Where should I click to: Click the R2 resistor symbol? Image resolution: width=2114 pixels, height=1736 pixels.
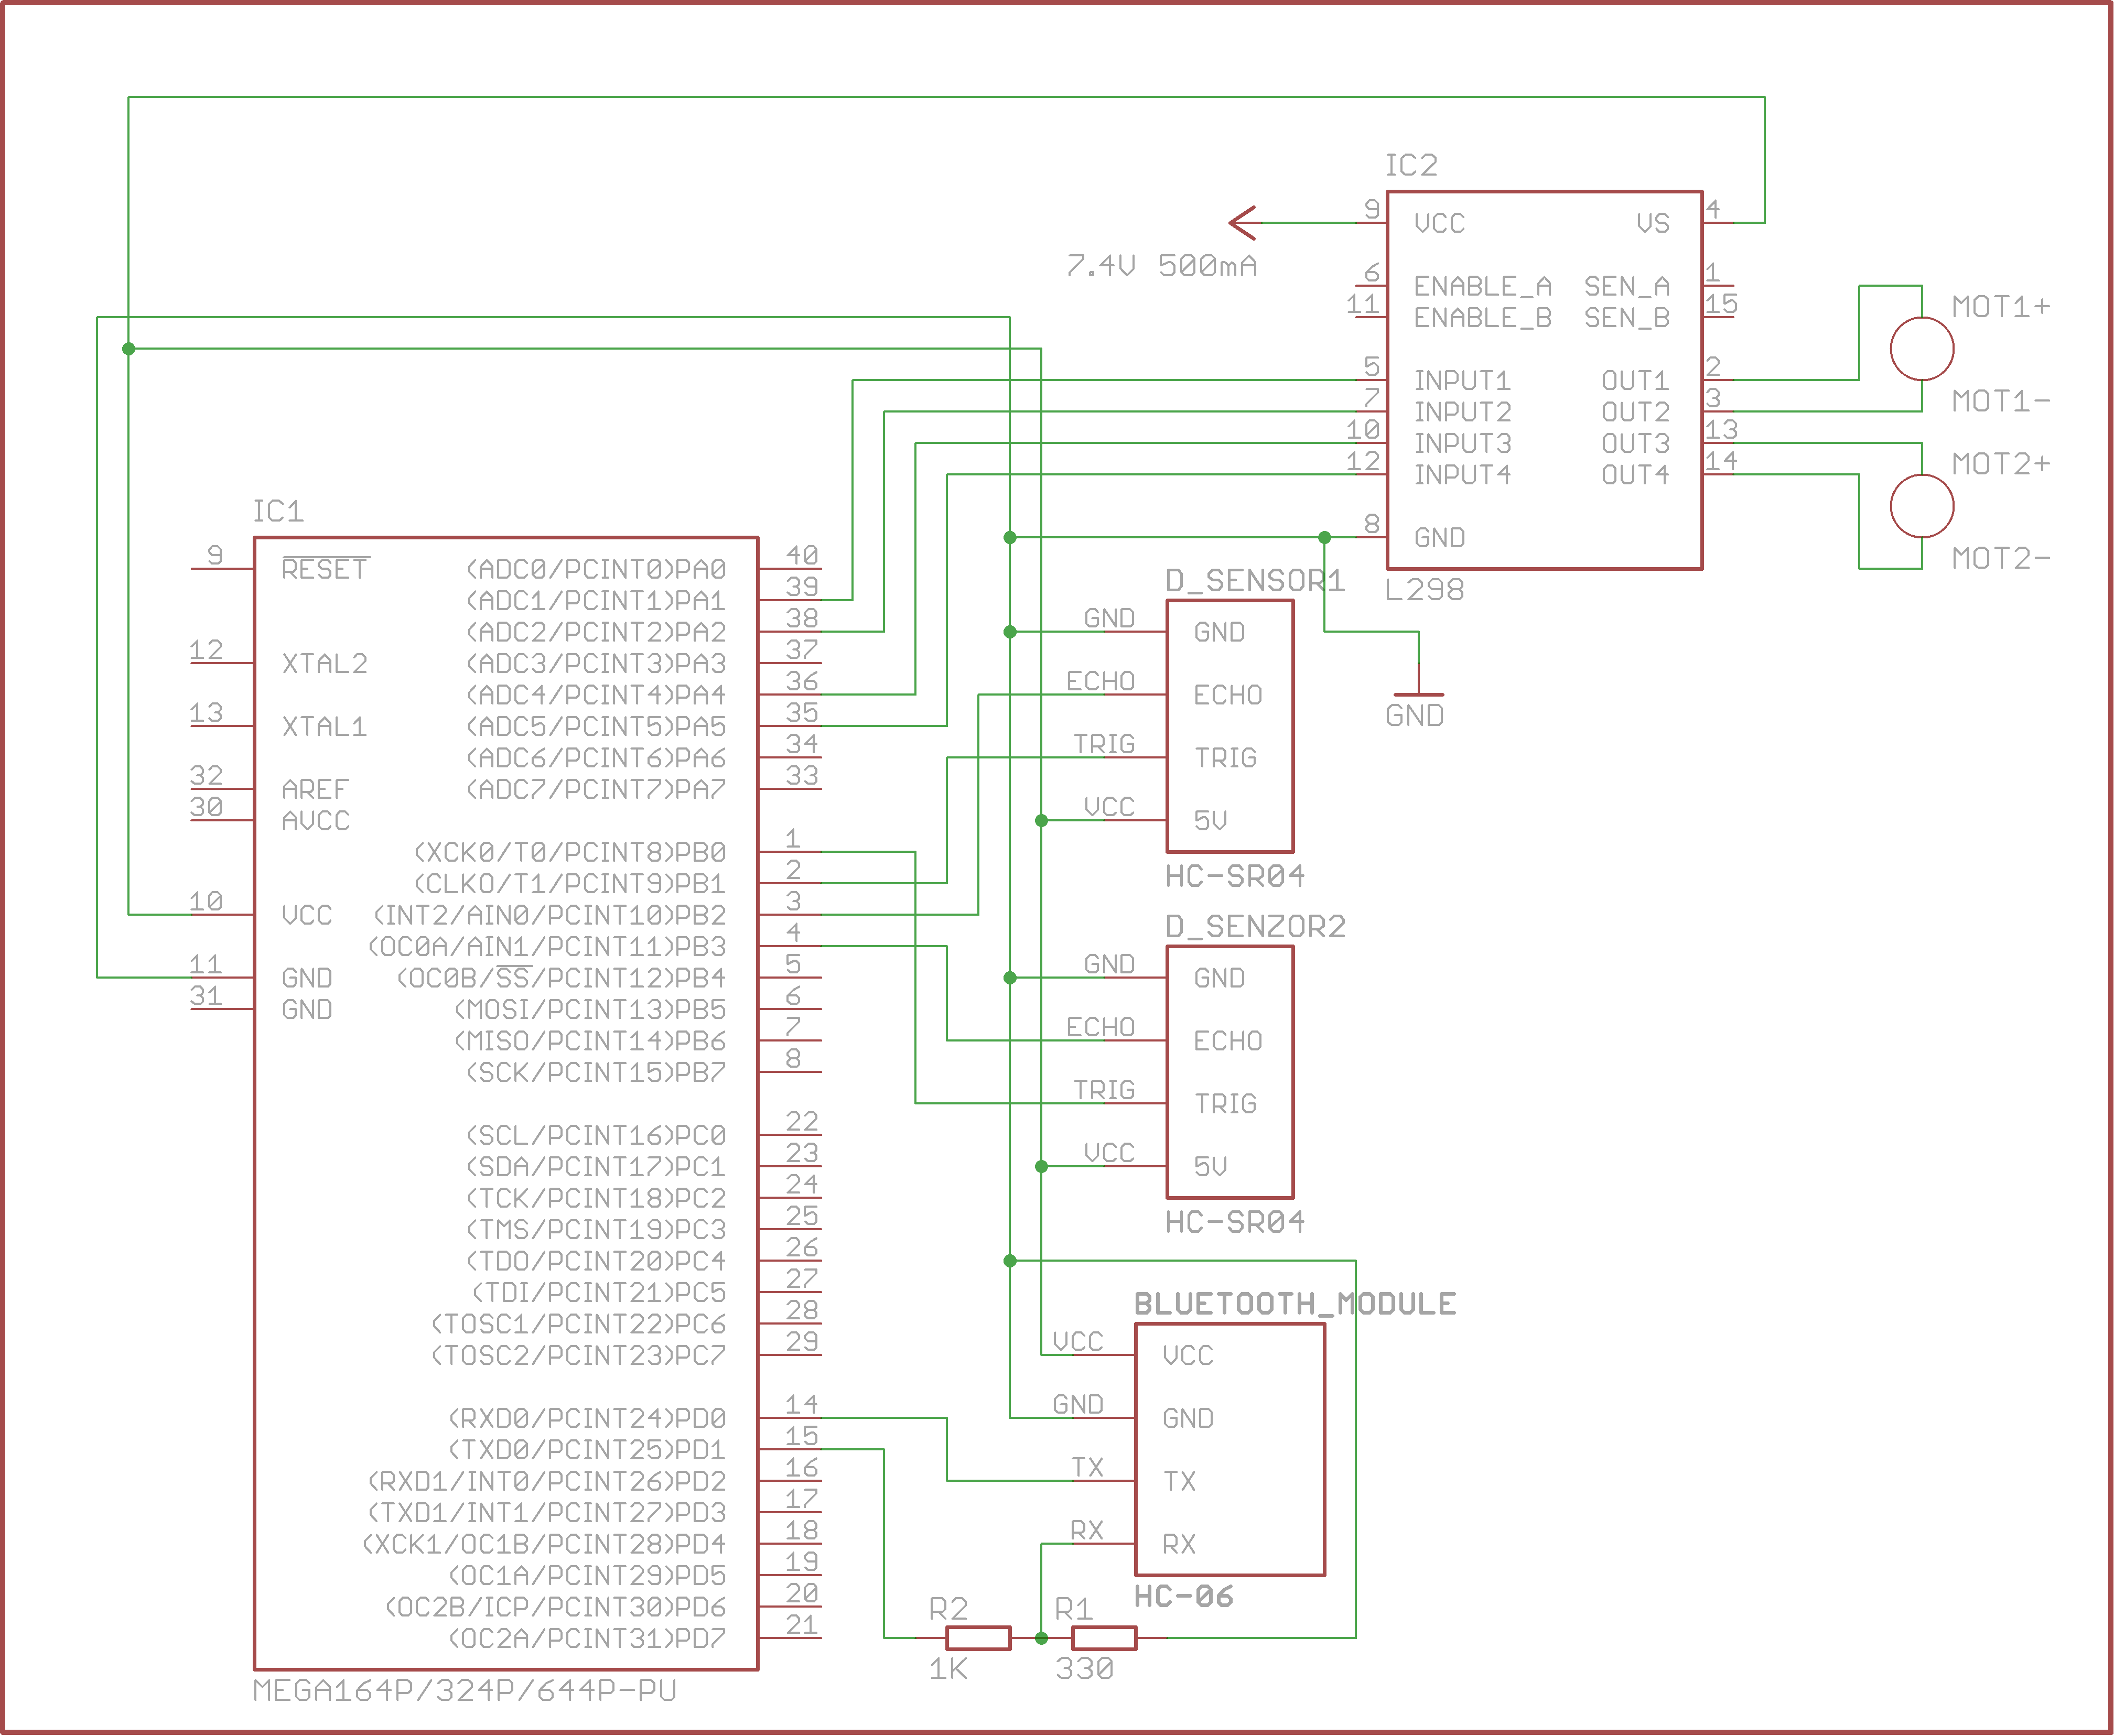pyautogui.click(x=977, y=1638)
